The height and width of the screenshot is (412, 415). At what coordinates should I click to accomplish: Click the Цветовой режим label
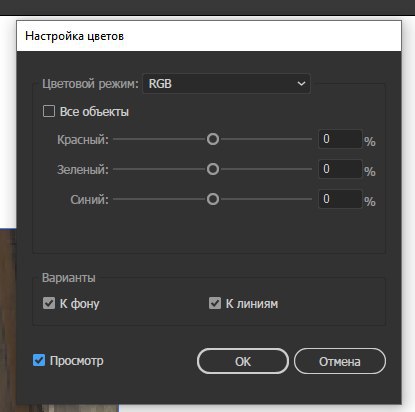point(90,84)
